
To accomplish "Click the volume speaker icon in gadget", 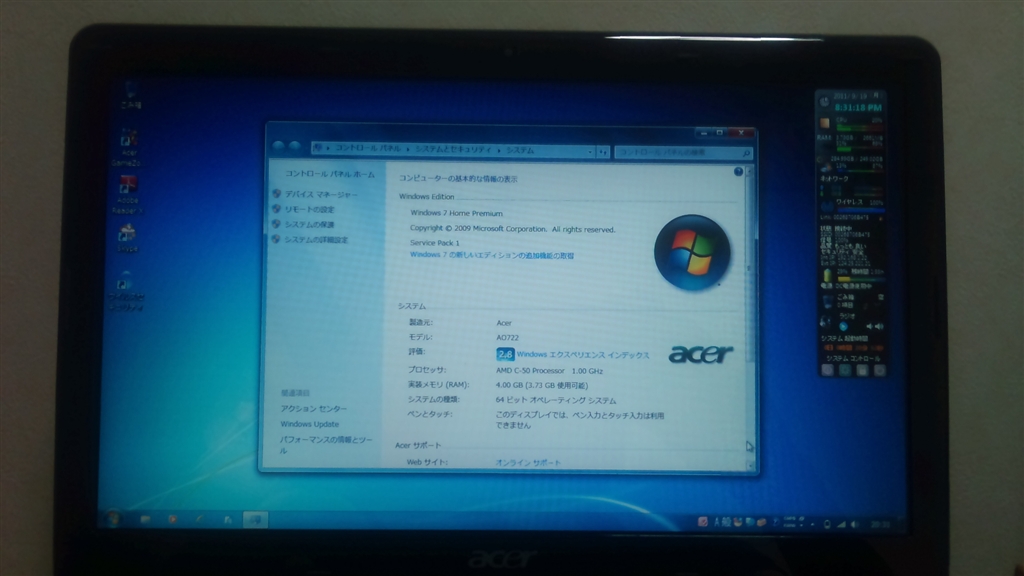I will tap(879, 327).
